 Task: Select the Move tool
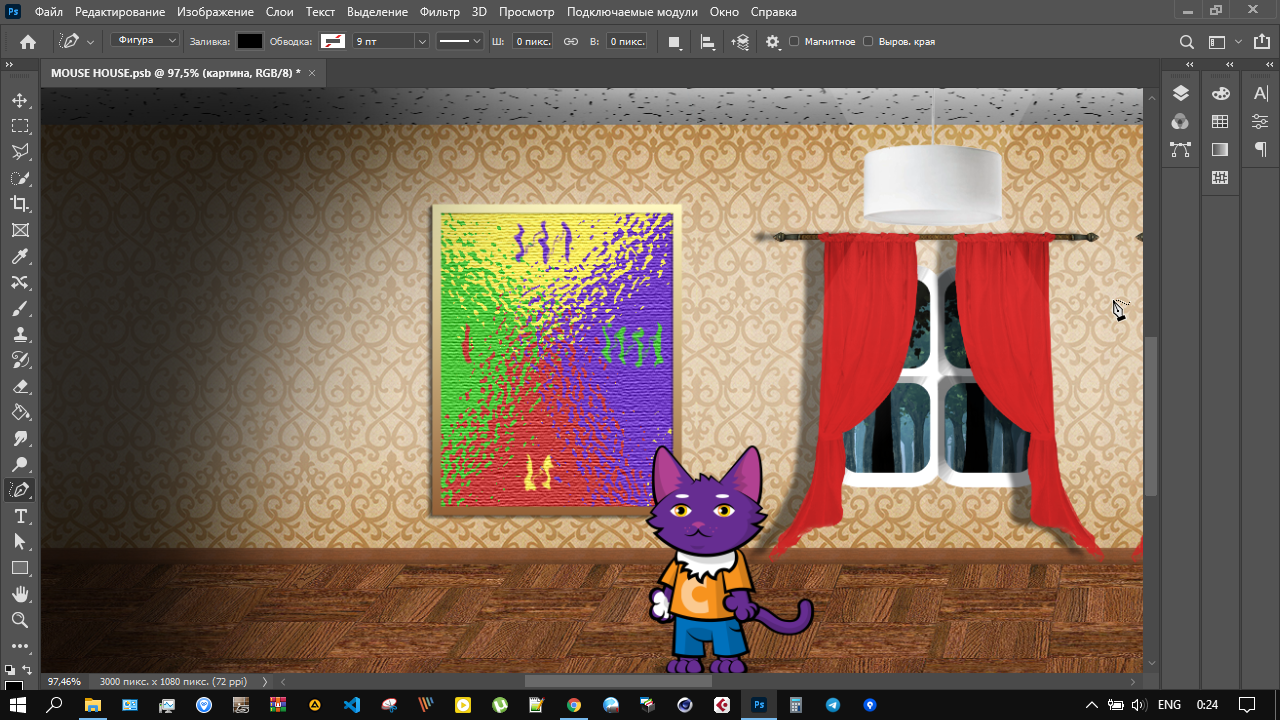coord(20,100)
